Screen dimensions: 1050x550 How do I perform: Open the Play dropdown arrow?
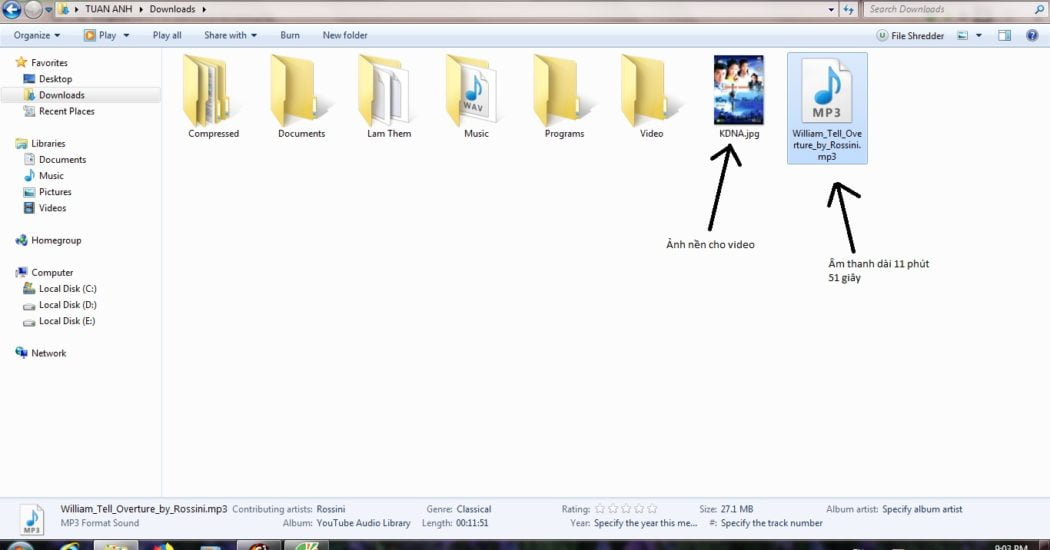[x=126, y=36]
